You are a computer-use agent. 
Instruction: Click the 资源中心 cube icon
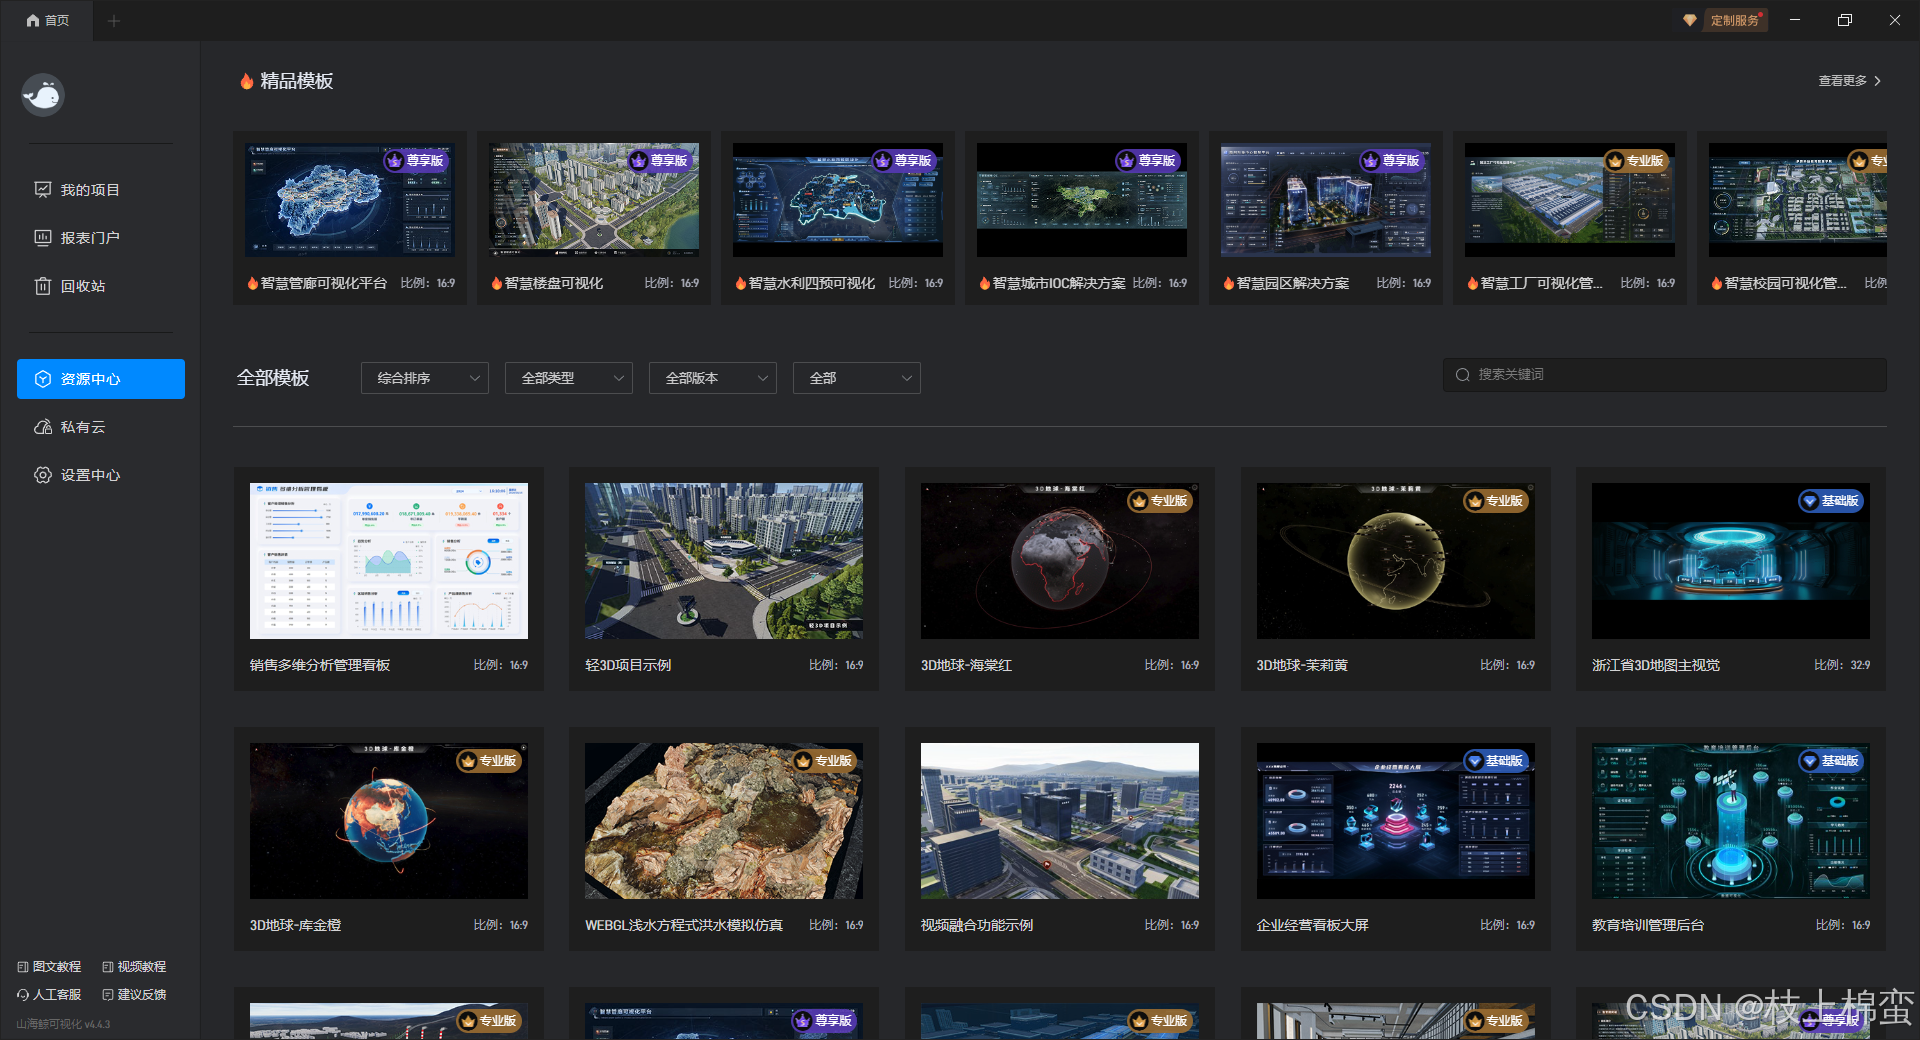(x=43, y=379)
